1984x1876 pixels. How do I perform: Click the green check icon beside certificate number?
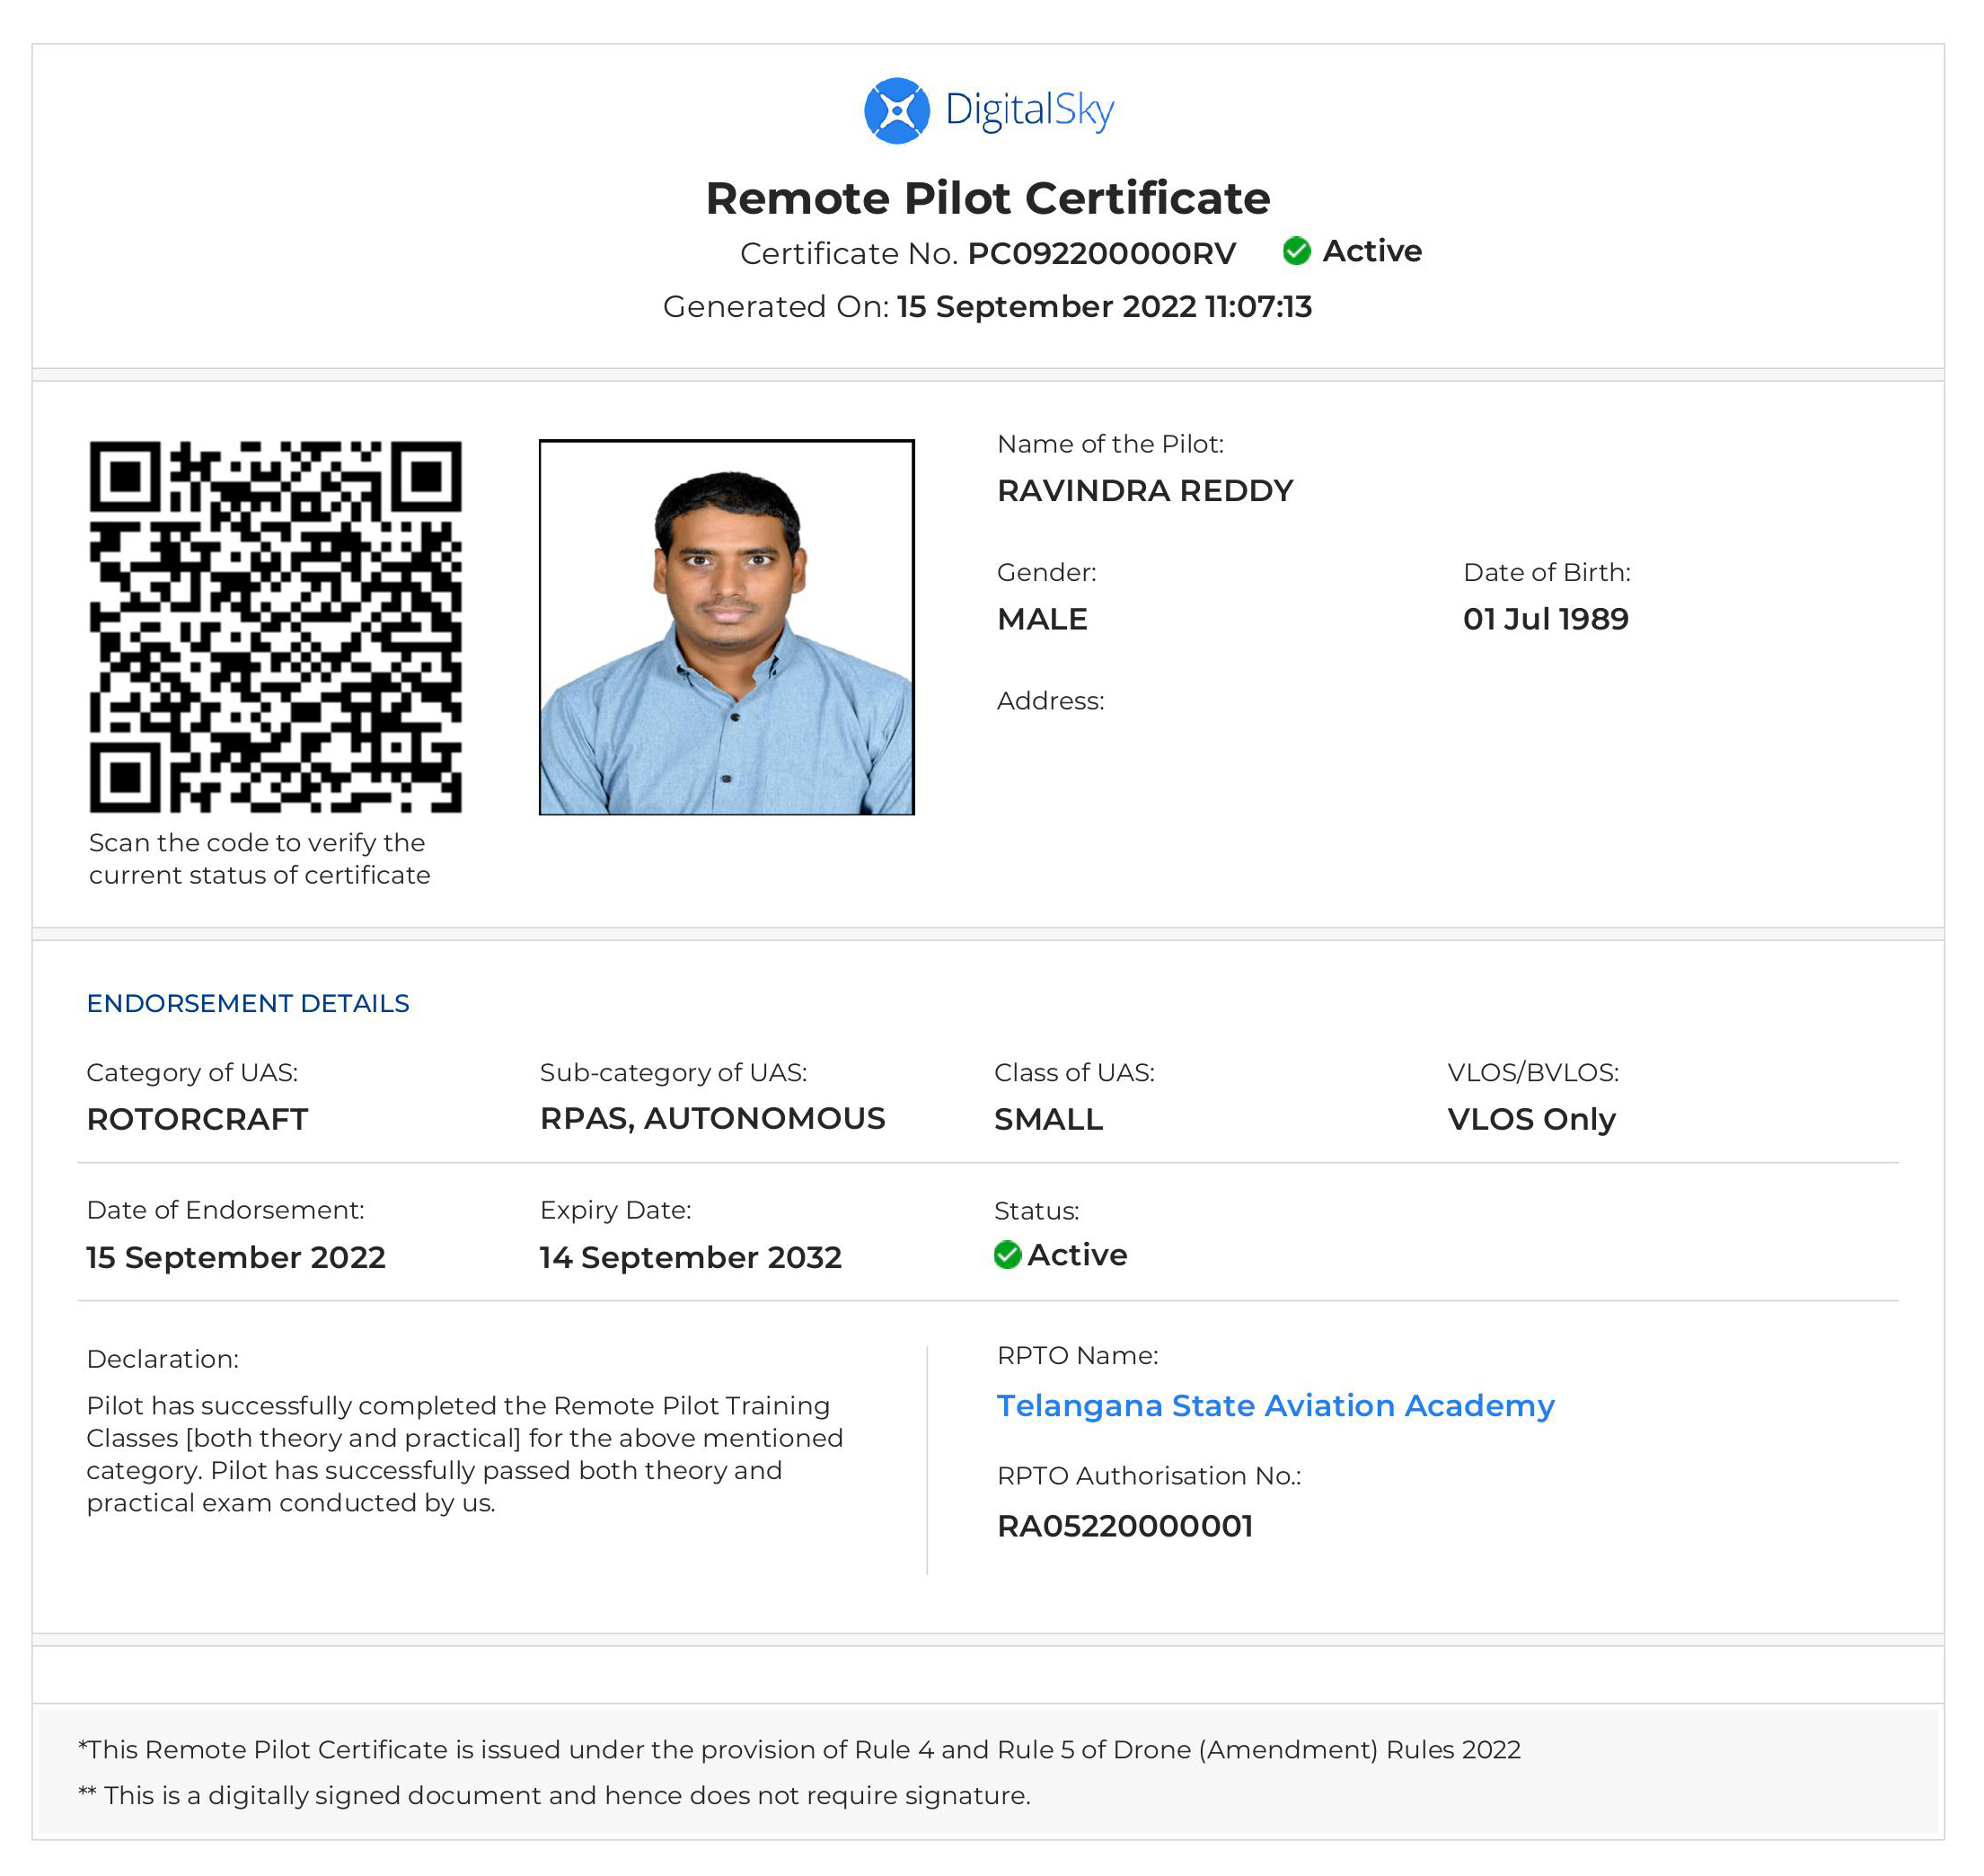pos(1297,251)
